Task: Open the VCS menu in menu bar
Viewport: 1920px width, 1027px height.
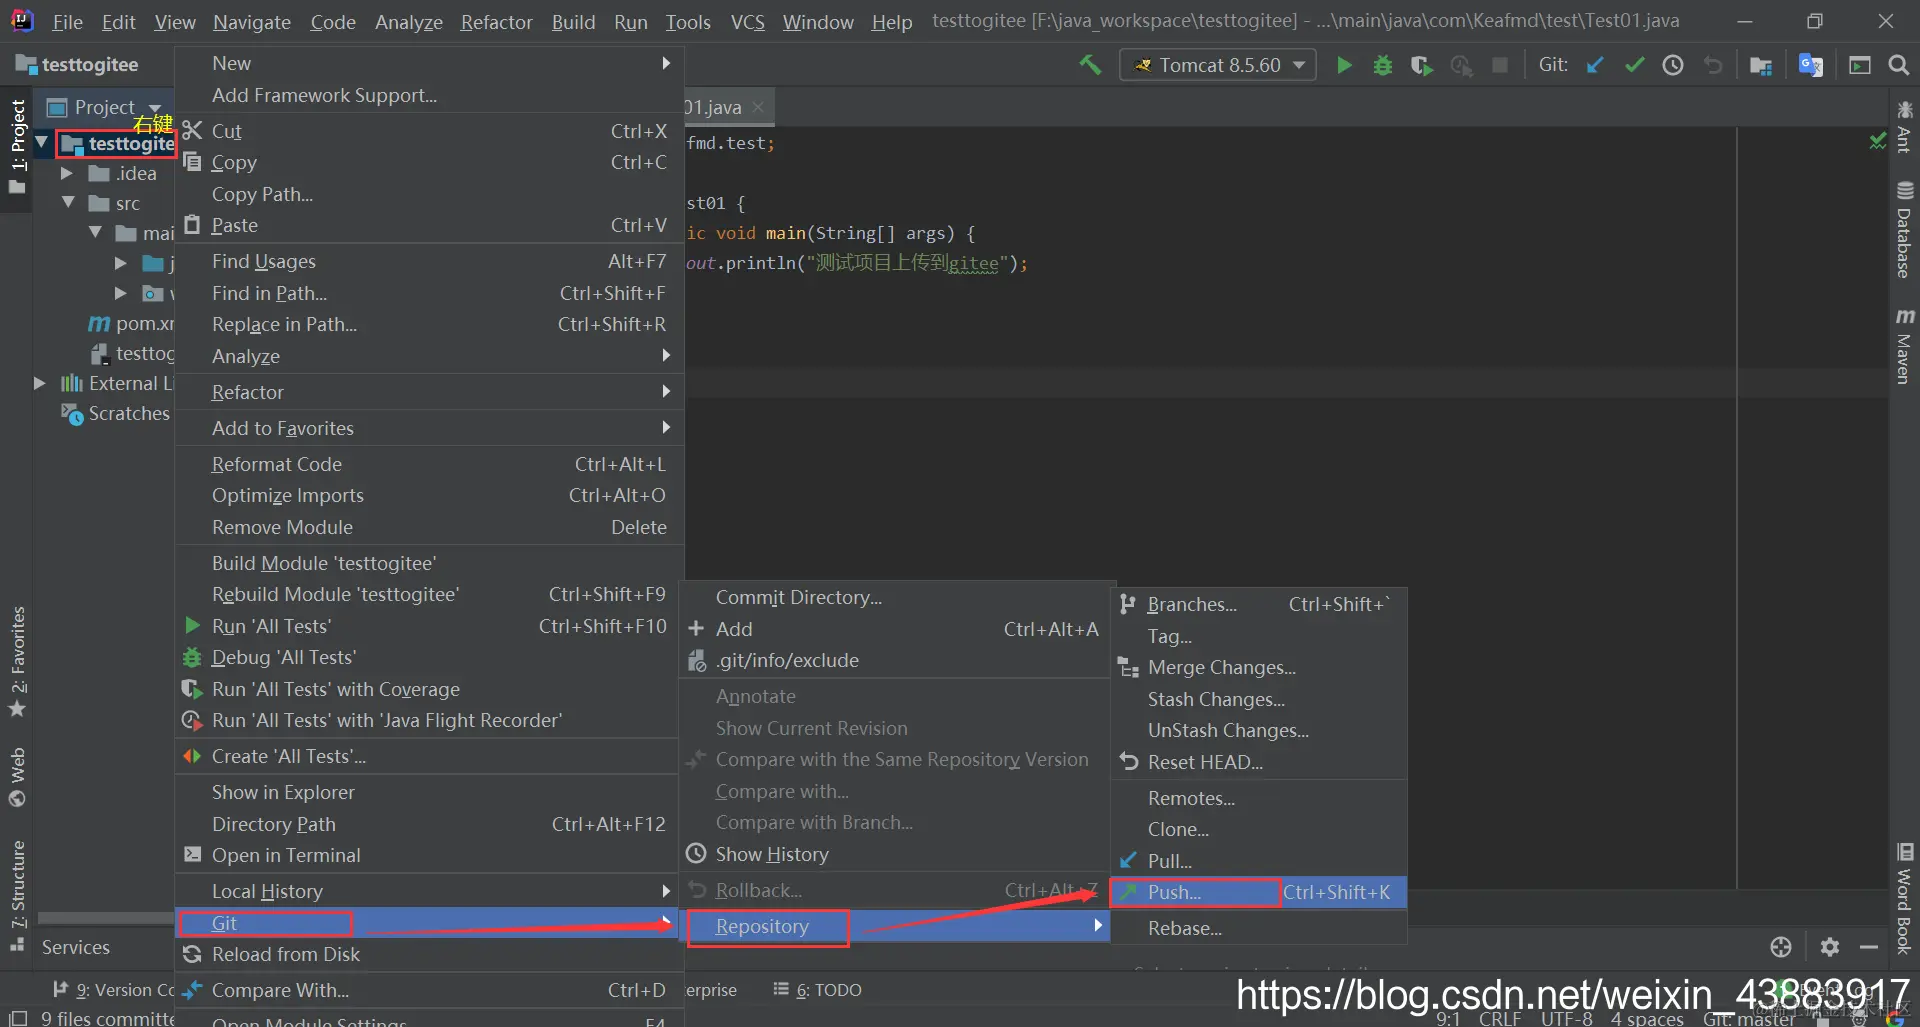Action: point(747,21)
